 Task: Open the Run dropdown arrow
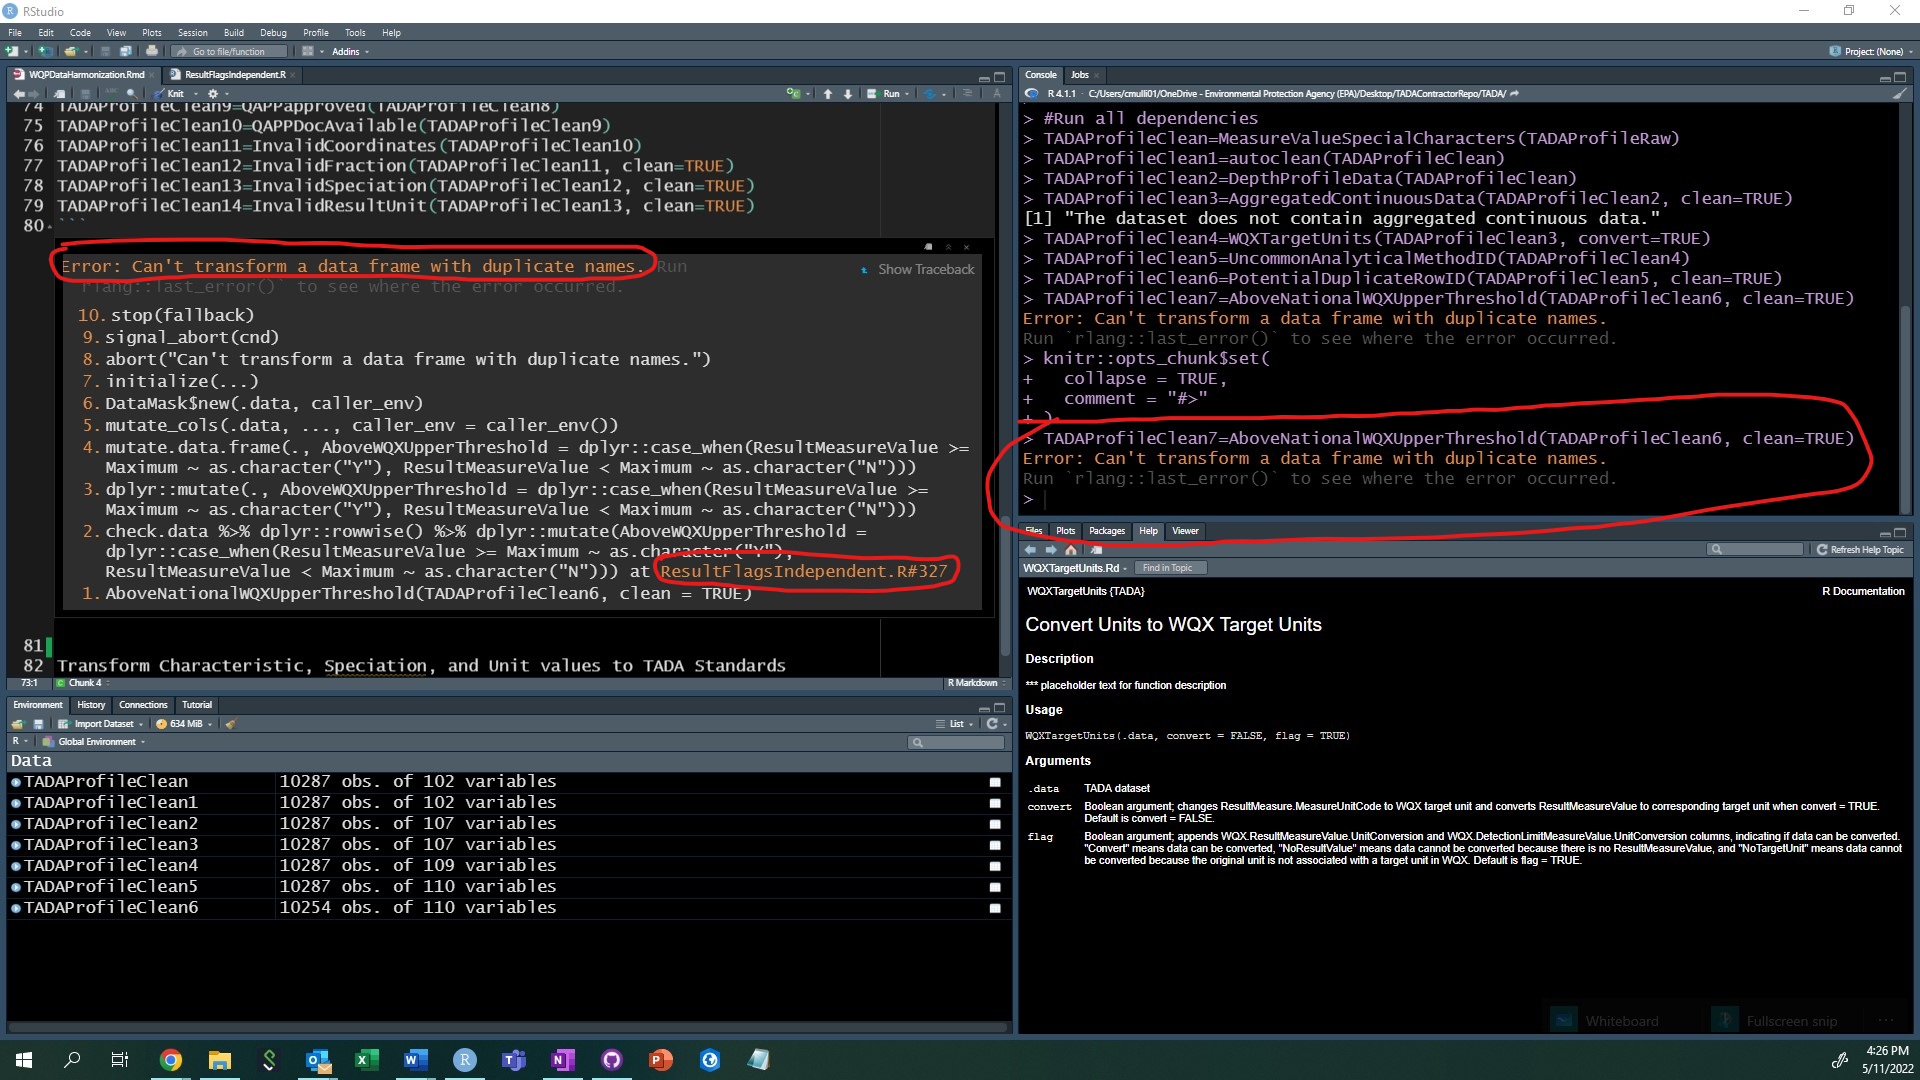(907, 94)
